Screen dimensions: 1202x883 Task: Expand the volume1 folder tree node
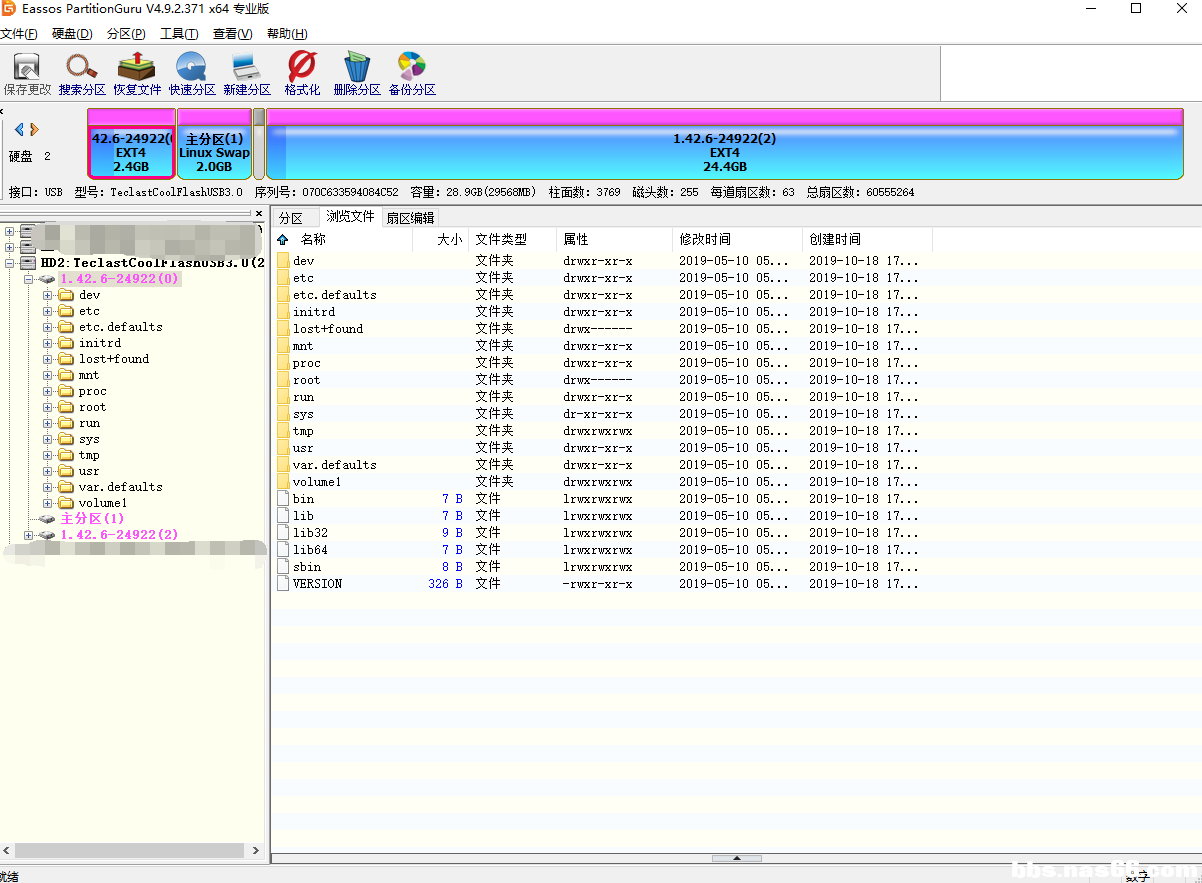point(48,504)
